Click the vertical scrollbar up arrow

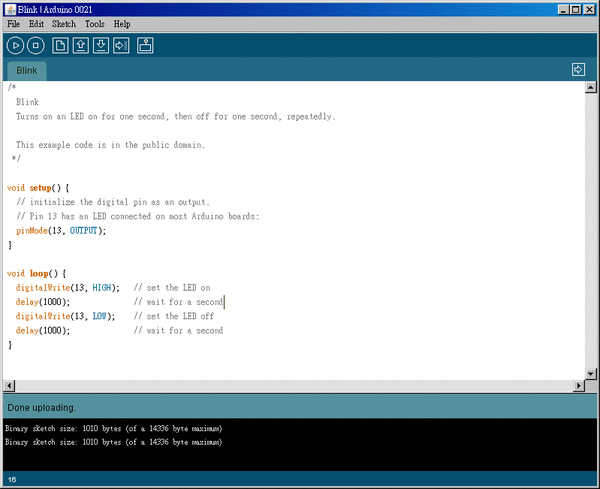coord(590,88)
